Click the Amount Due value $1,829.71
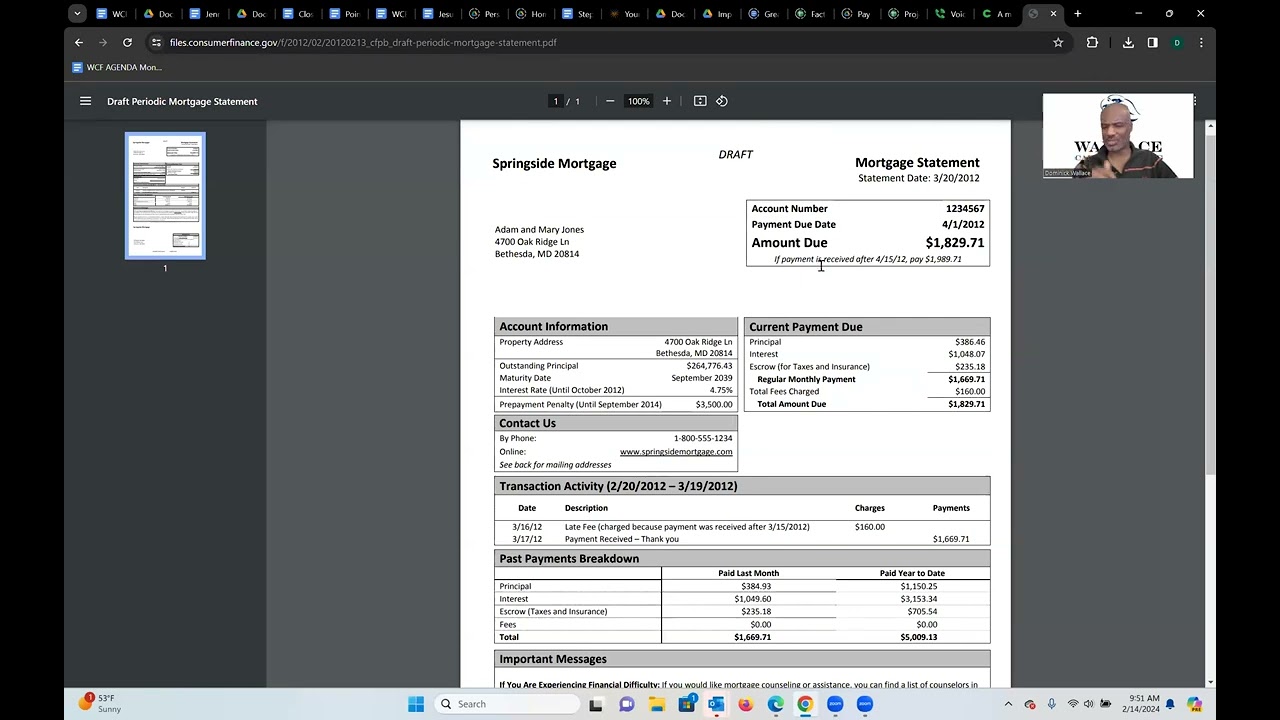Screen dimensions: 1280x720 tap(955, 243)
